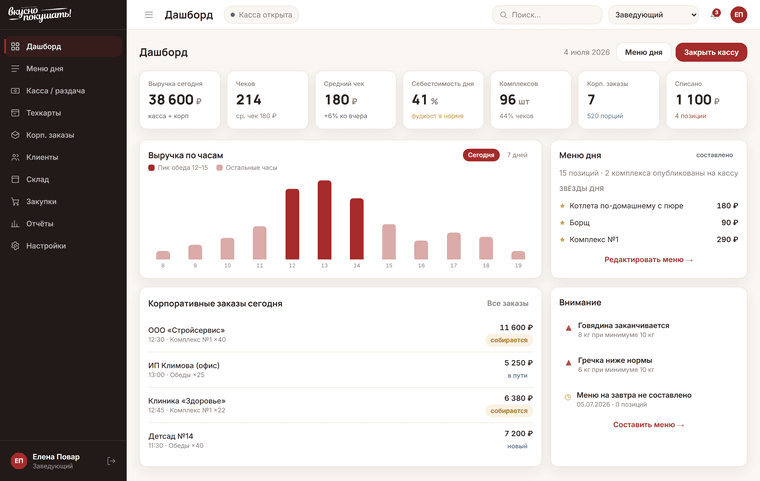The height and width of the screenshot is (481, 760).
Task: Expand the Заведующий role dropdown
Action: click(x=653, y=15)
